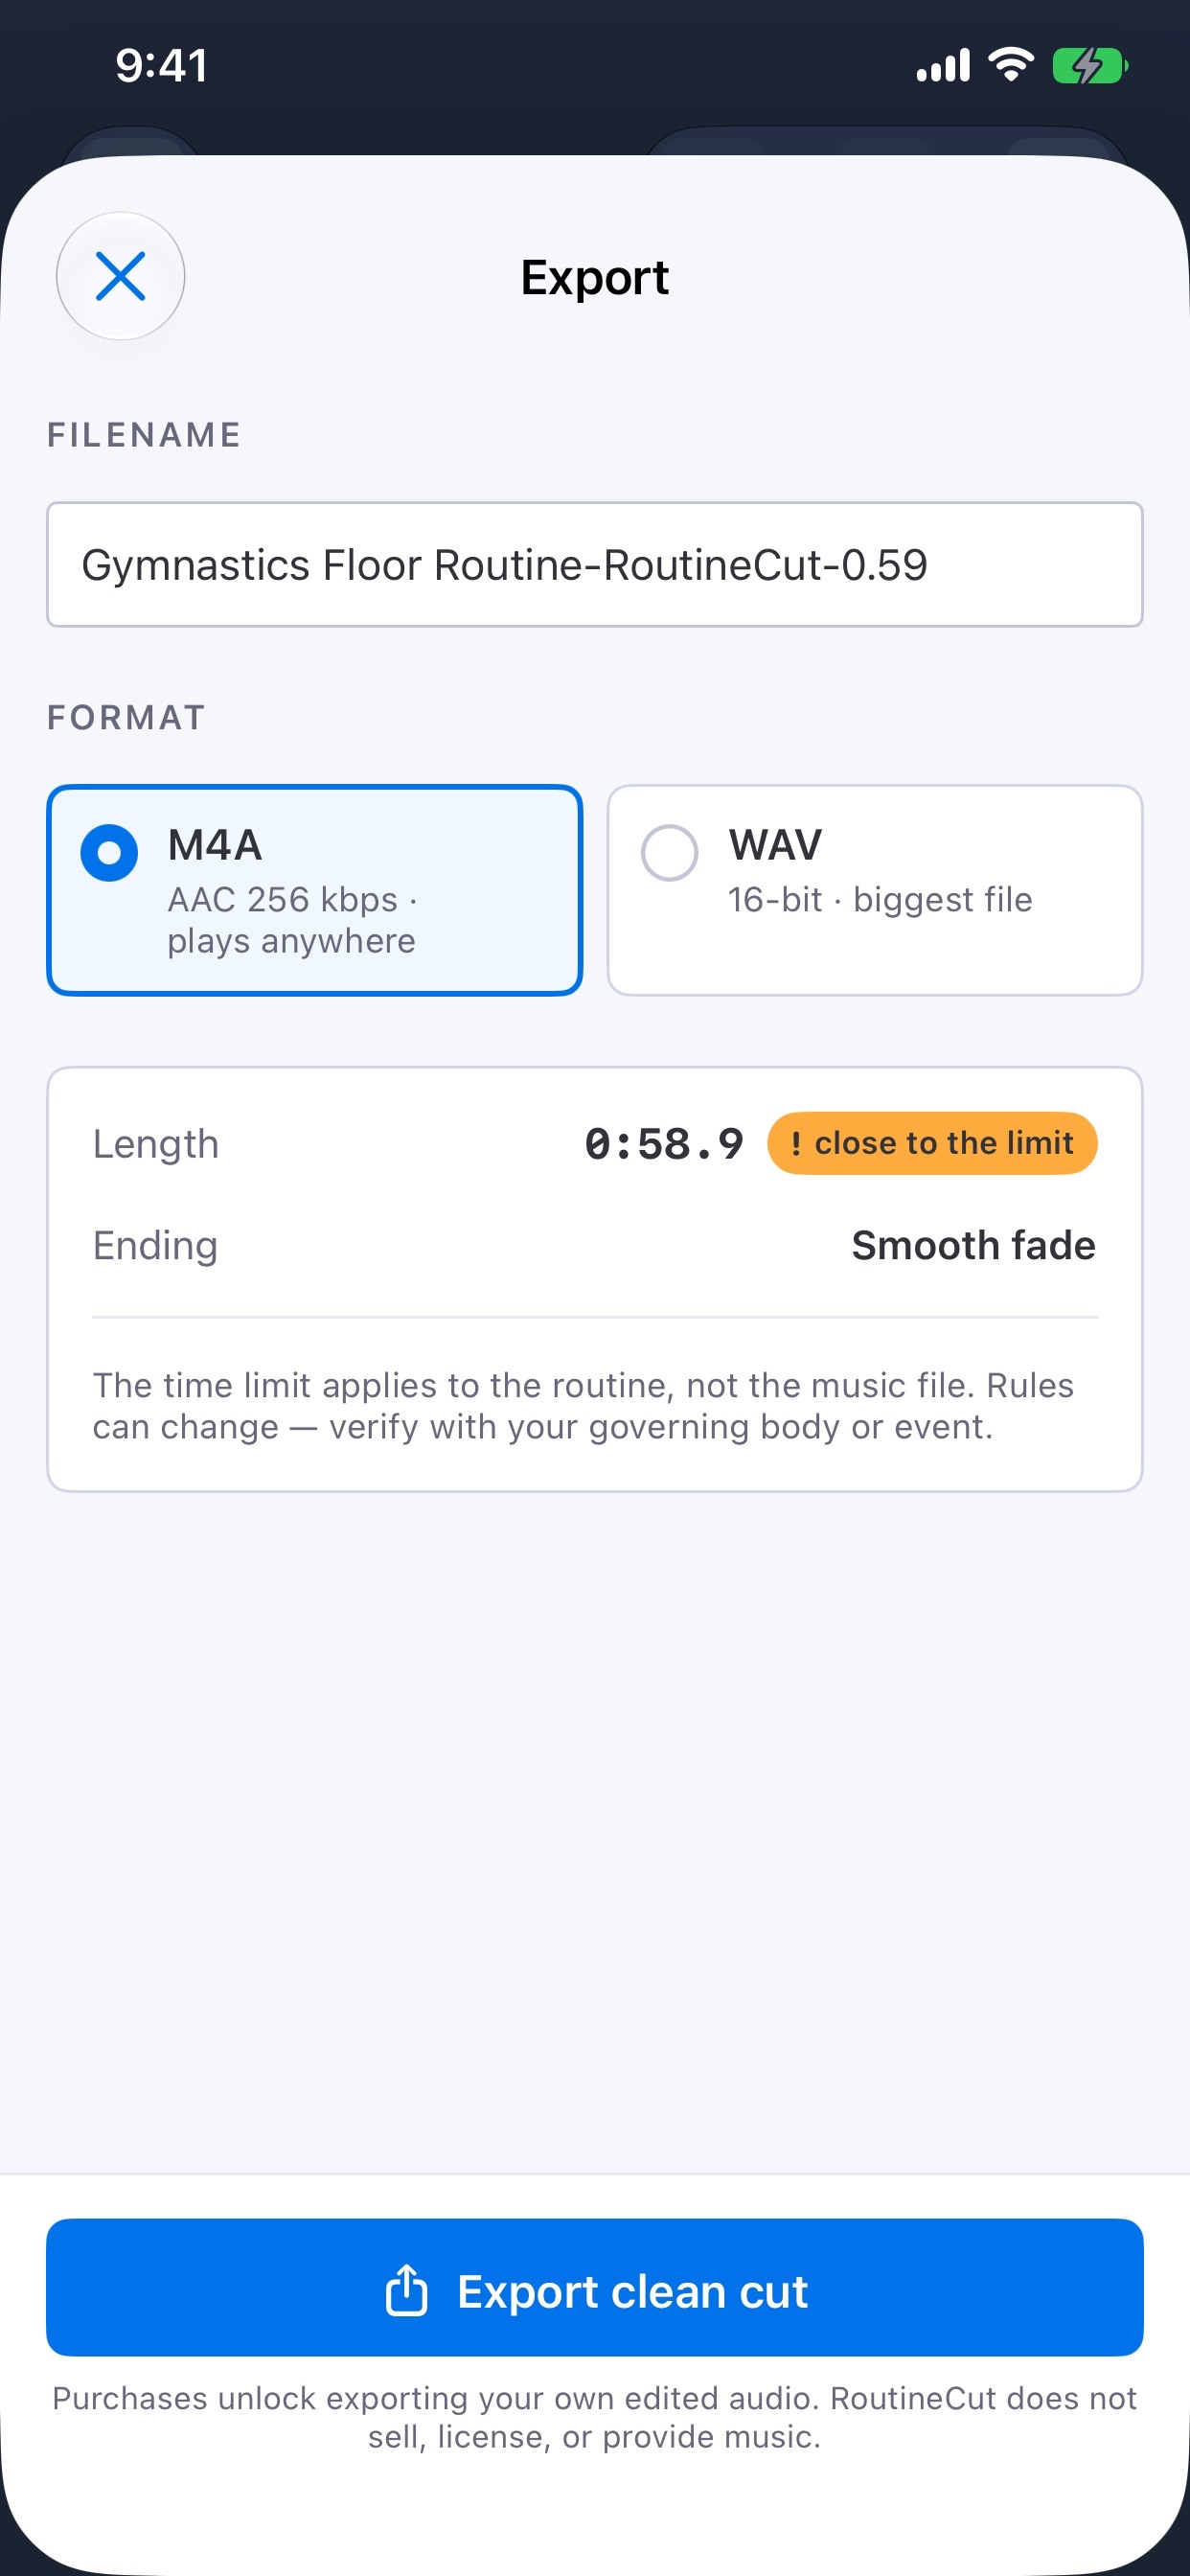1190x2576 pixels.
Task: Close the Export sheet with X icon
Action: (x=120, y=276)
